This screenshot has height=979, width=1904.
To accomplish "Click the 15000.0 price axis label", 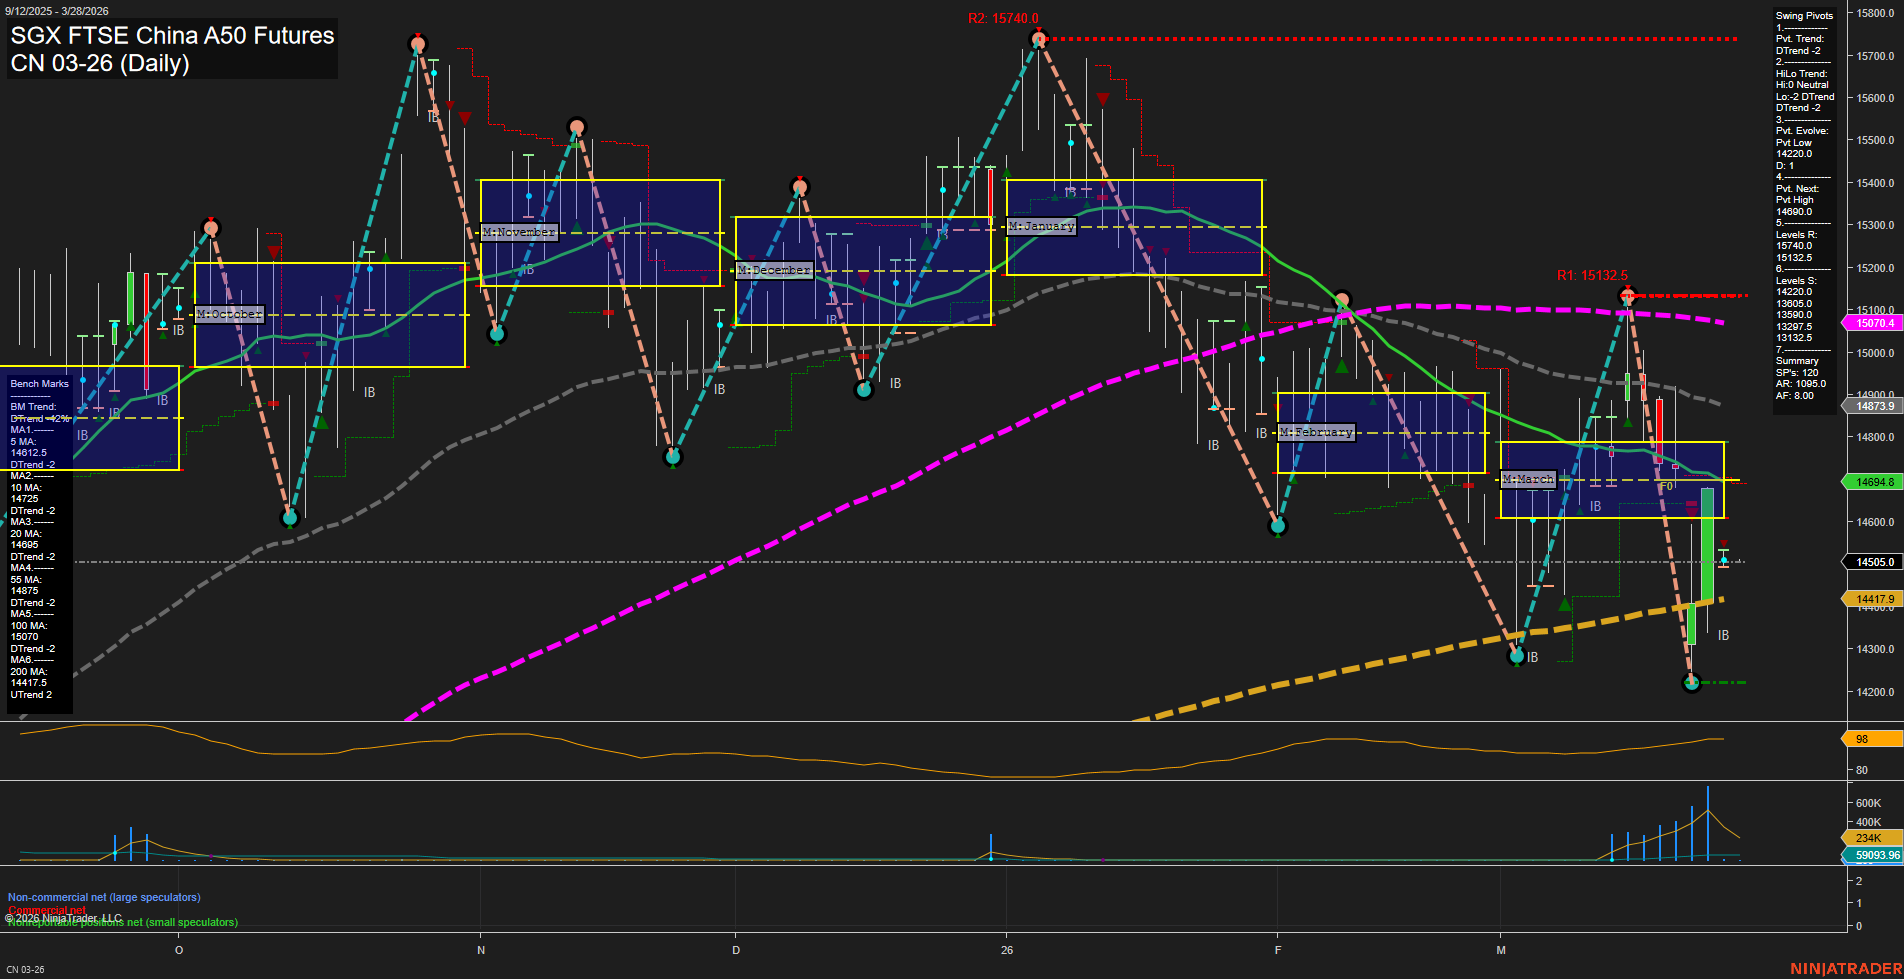I will coord(1875,353).
